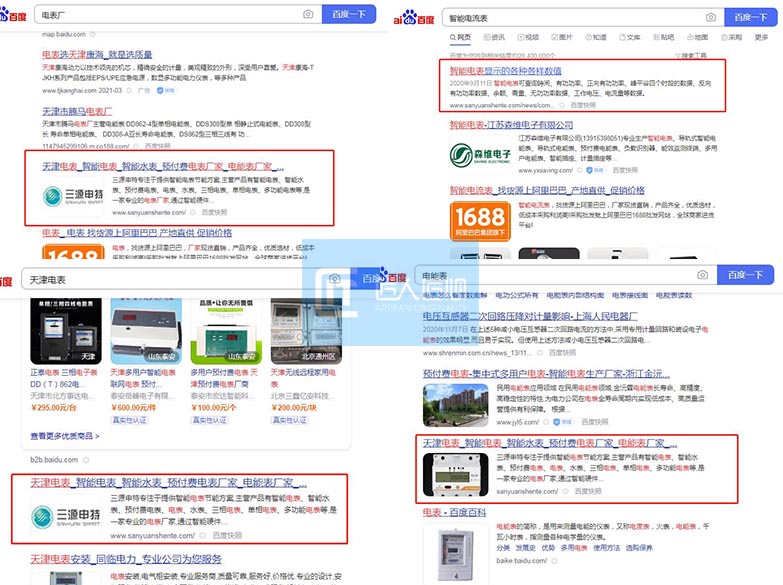Click blue 保障 shield badge next to www.yxsaving.com
The image size is (783, 585).
[595, 170]
